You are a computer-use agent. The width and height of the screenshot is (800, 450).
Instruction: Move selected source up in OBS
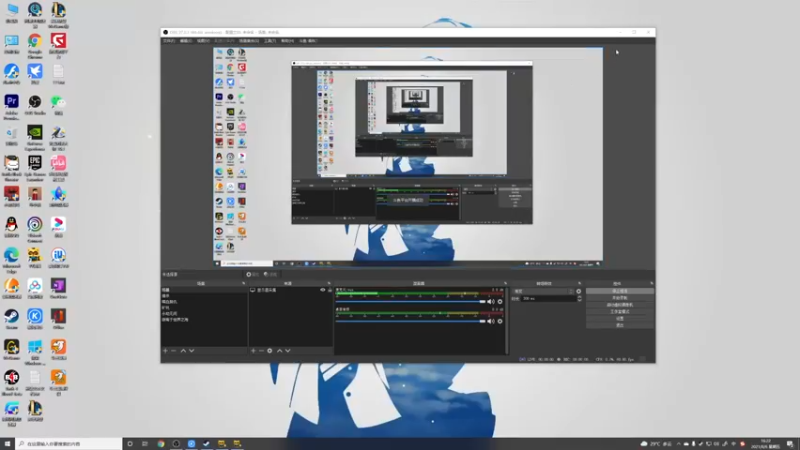click(280, 351)
